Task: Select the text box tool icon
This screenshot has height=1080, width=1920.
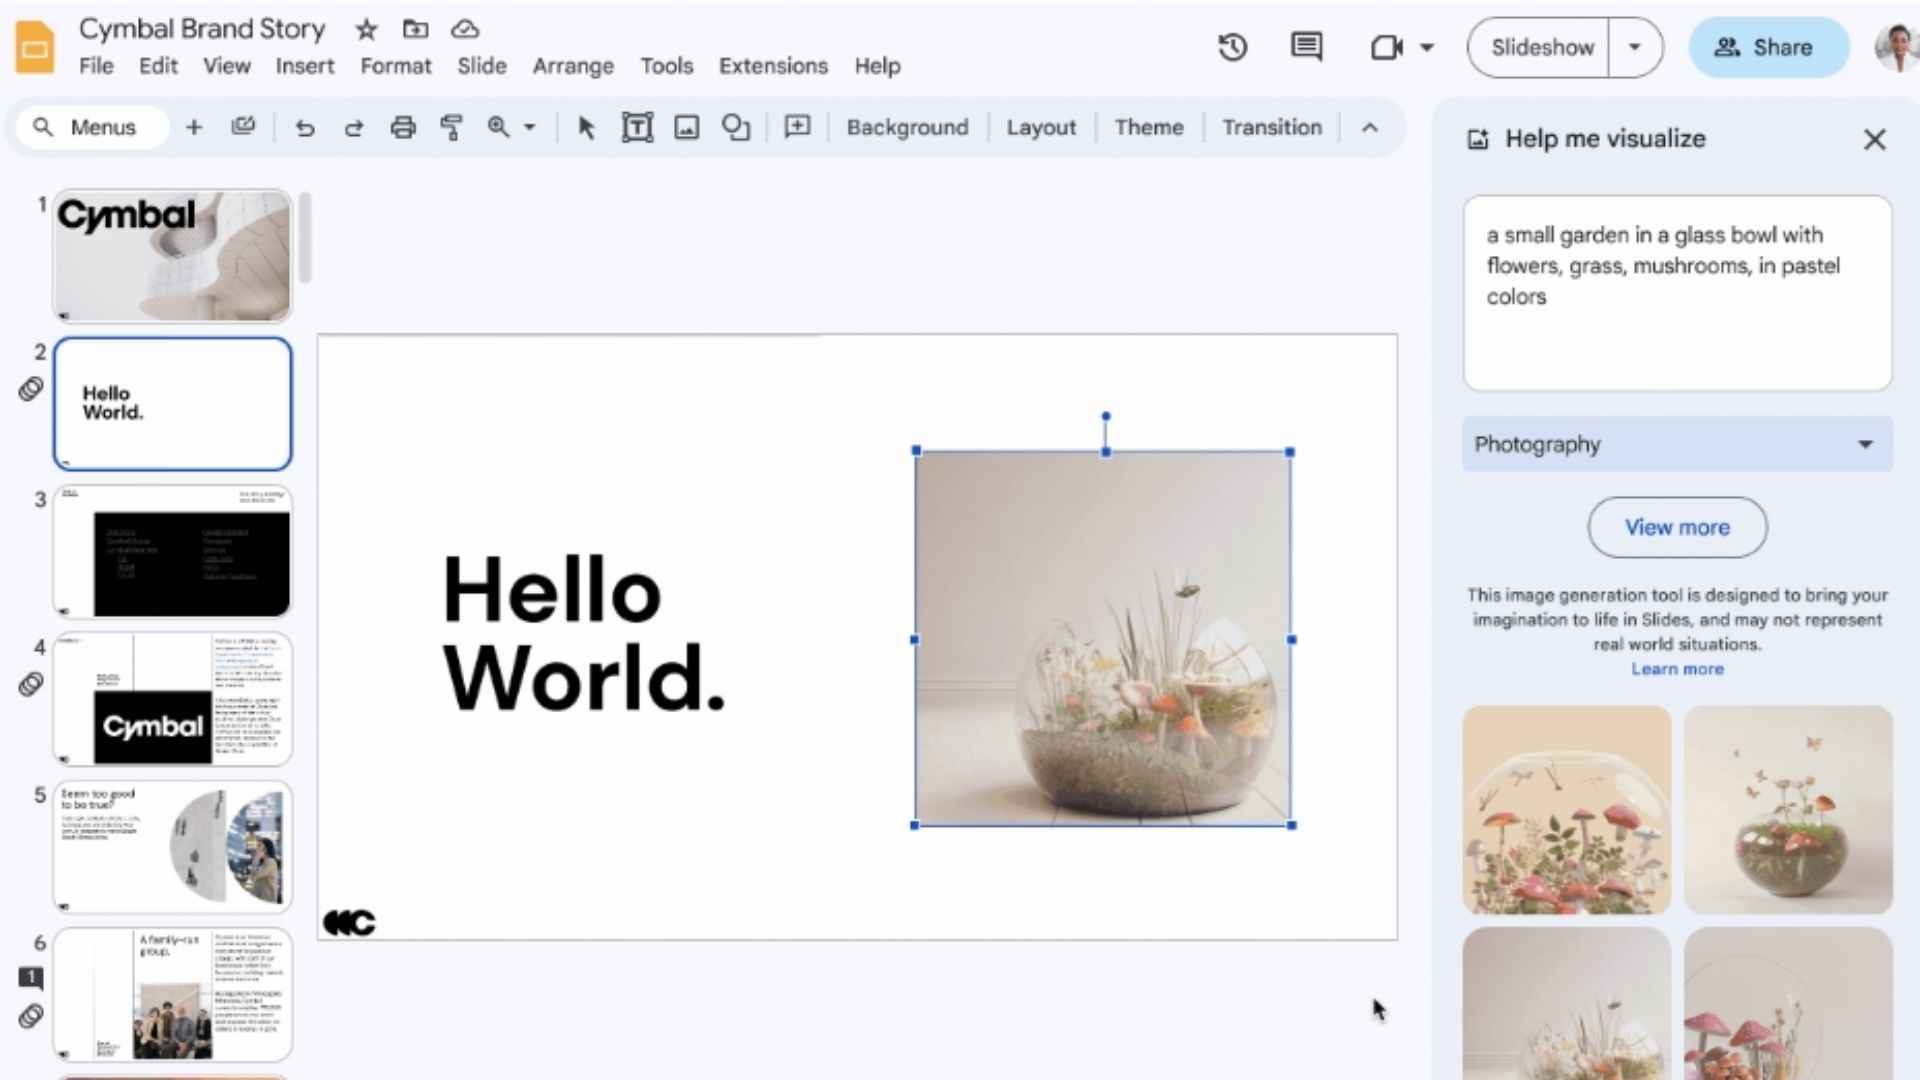Action: point(637,127)
